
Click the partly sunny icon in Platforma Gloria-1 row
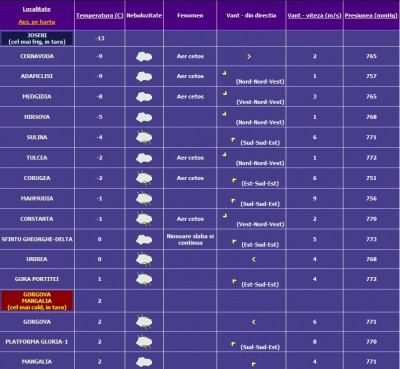click(144, 342)
